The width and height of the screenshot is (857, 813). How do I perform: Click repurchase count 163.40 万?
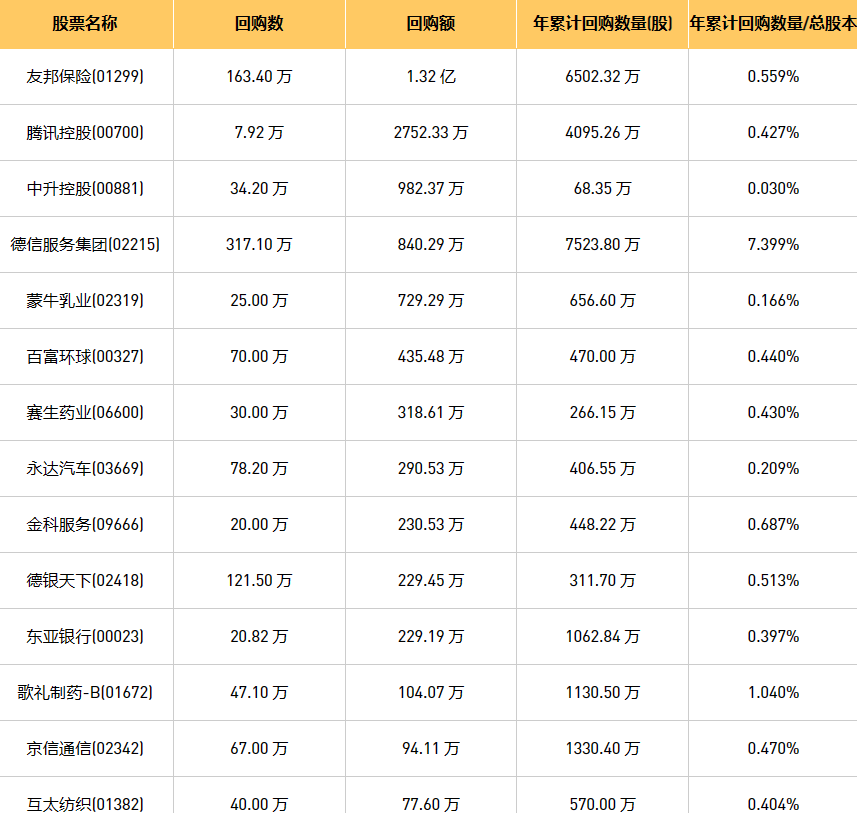click(259, 77)
